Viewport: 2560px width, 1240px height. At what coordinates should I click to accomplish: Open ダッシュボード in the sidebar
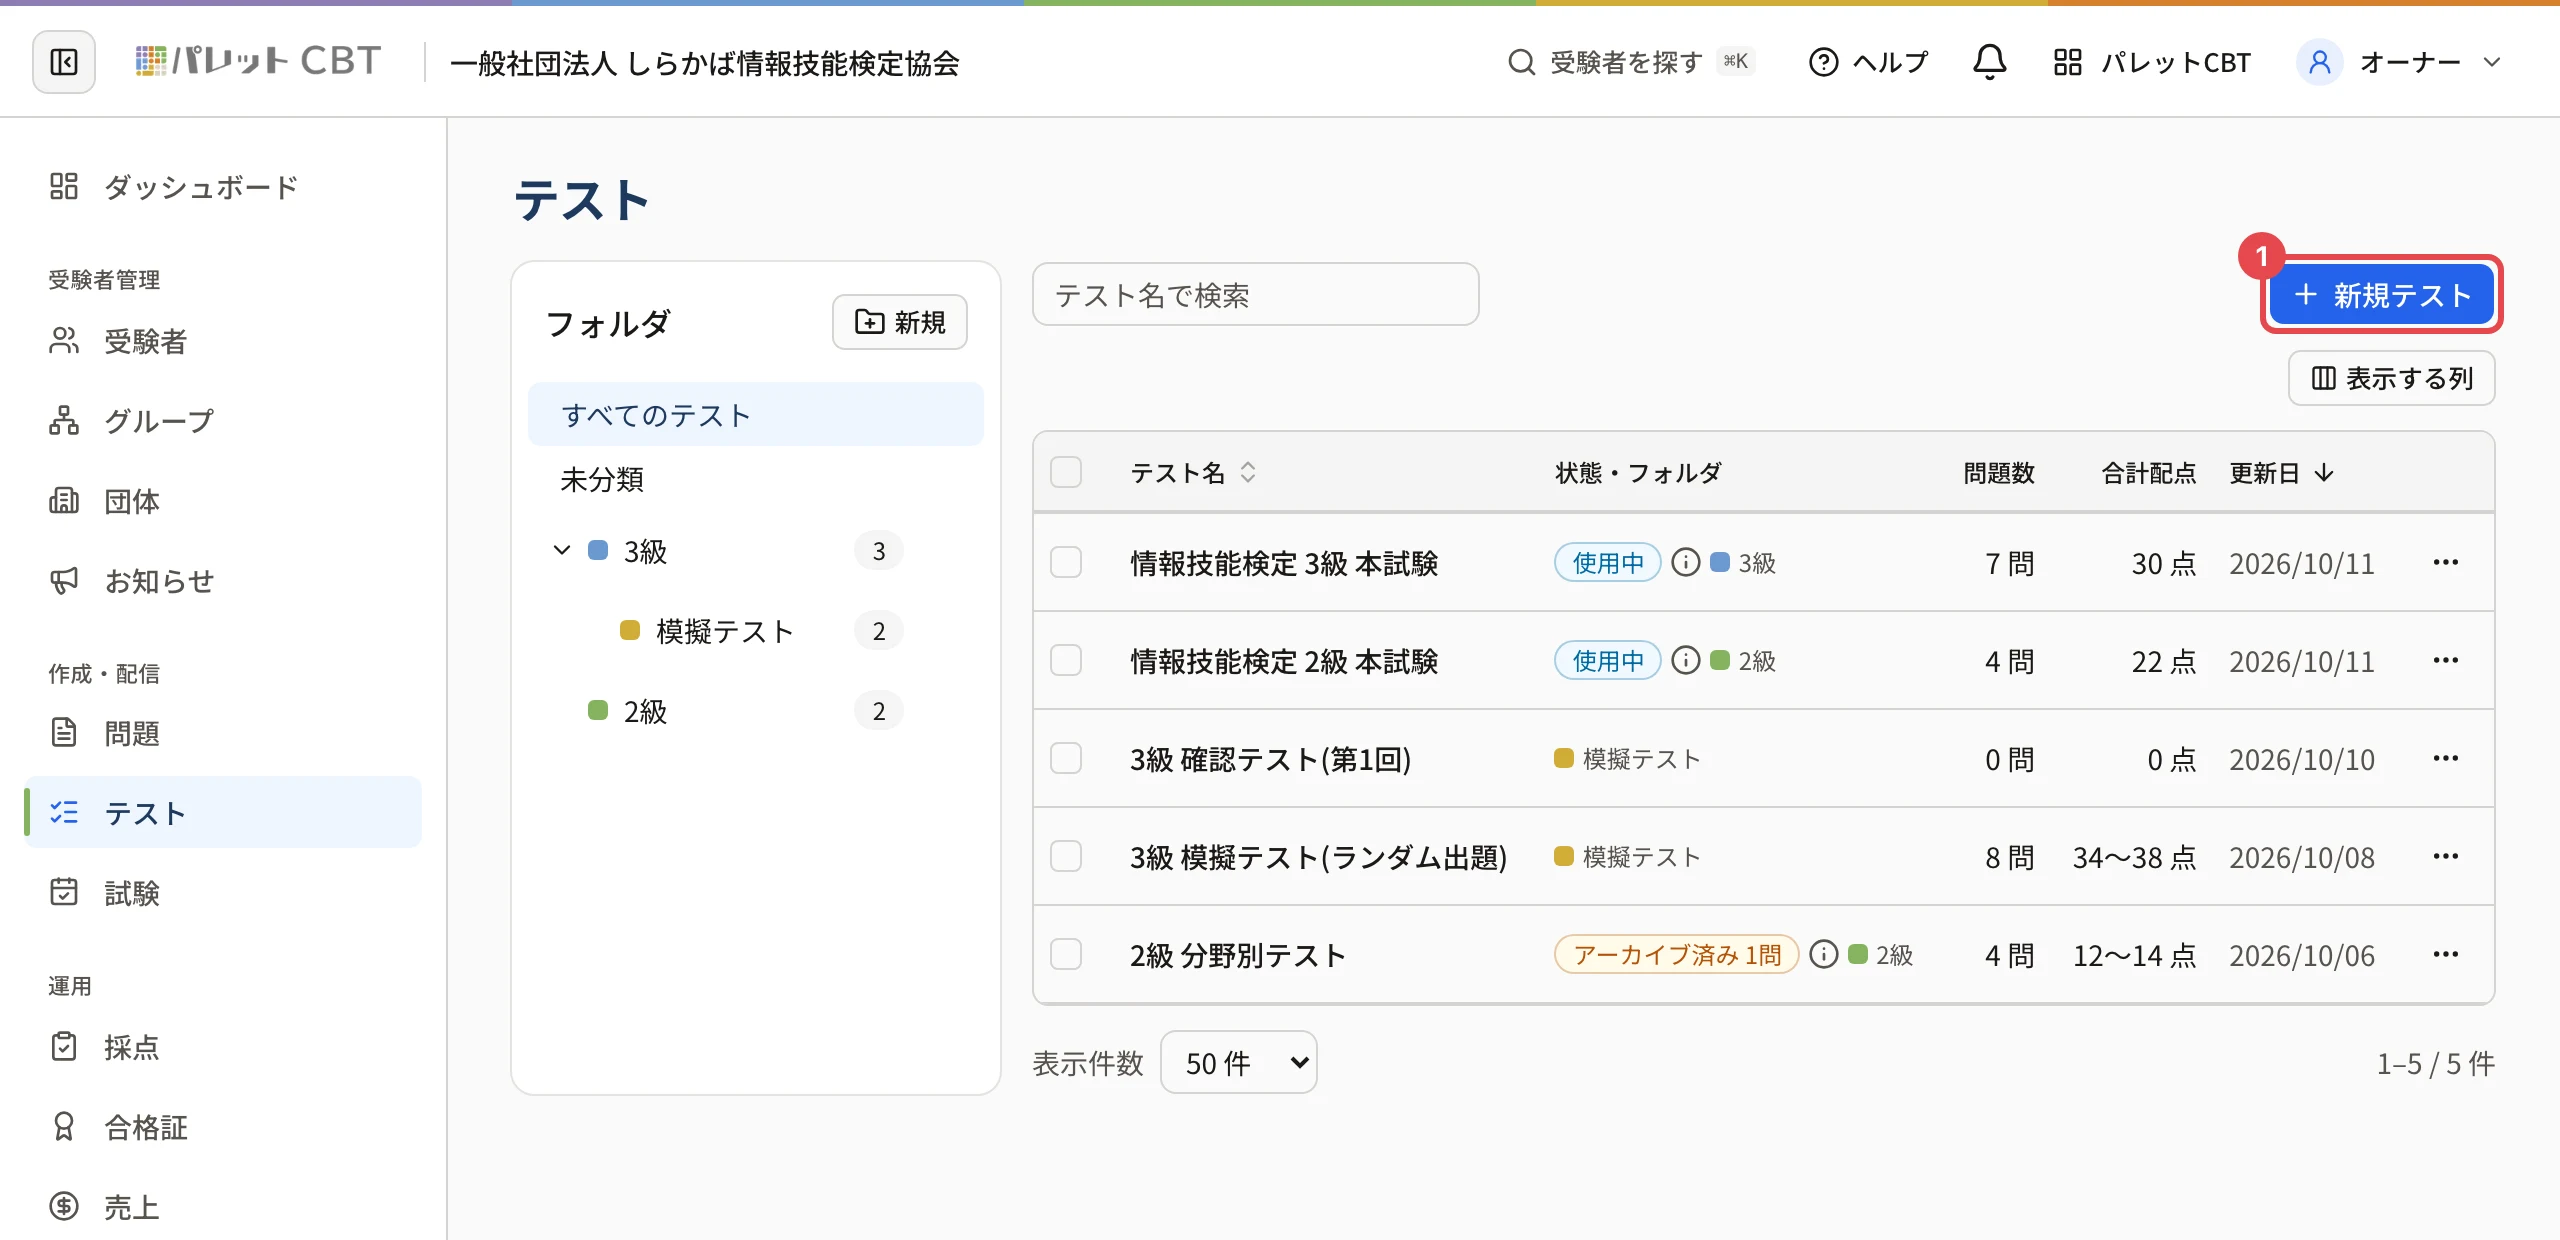click(222, 187)
